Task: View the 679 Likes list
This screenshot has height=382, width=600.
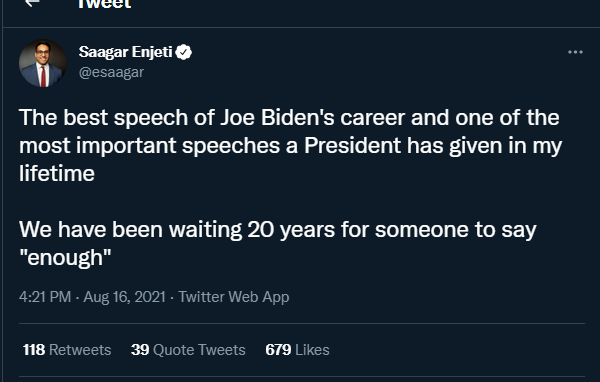Action: 297,350
